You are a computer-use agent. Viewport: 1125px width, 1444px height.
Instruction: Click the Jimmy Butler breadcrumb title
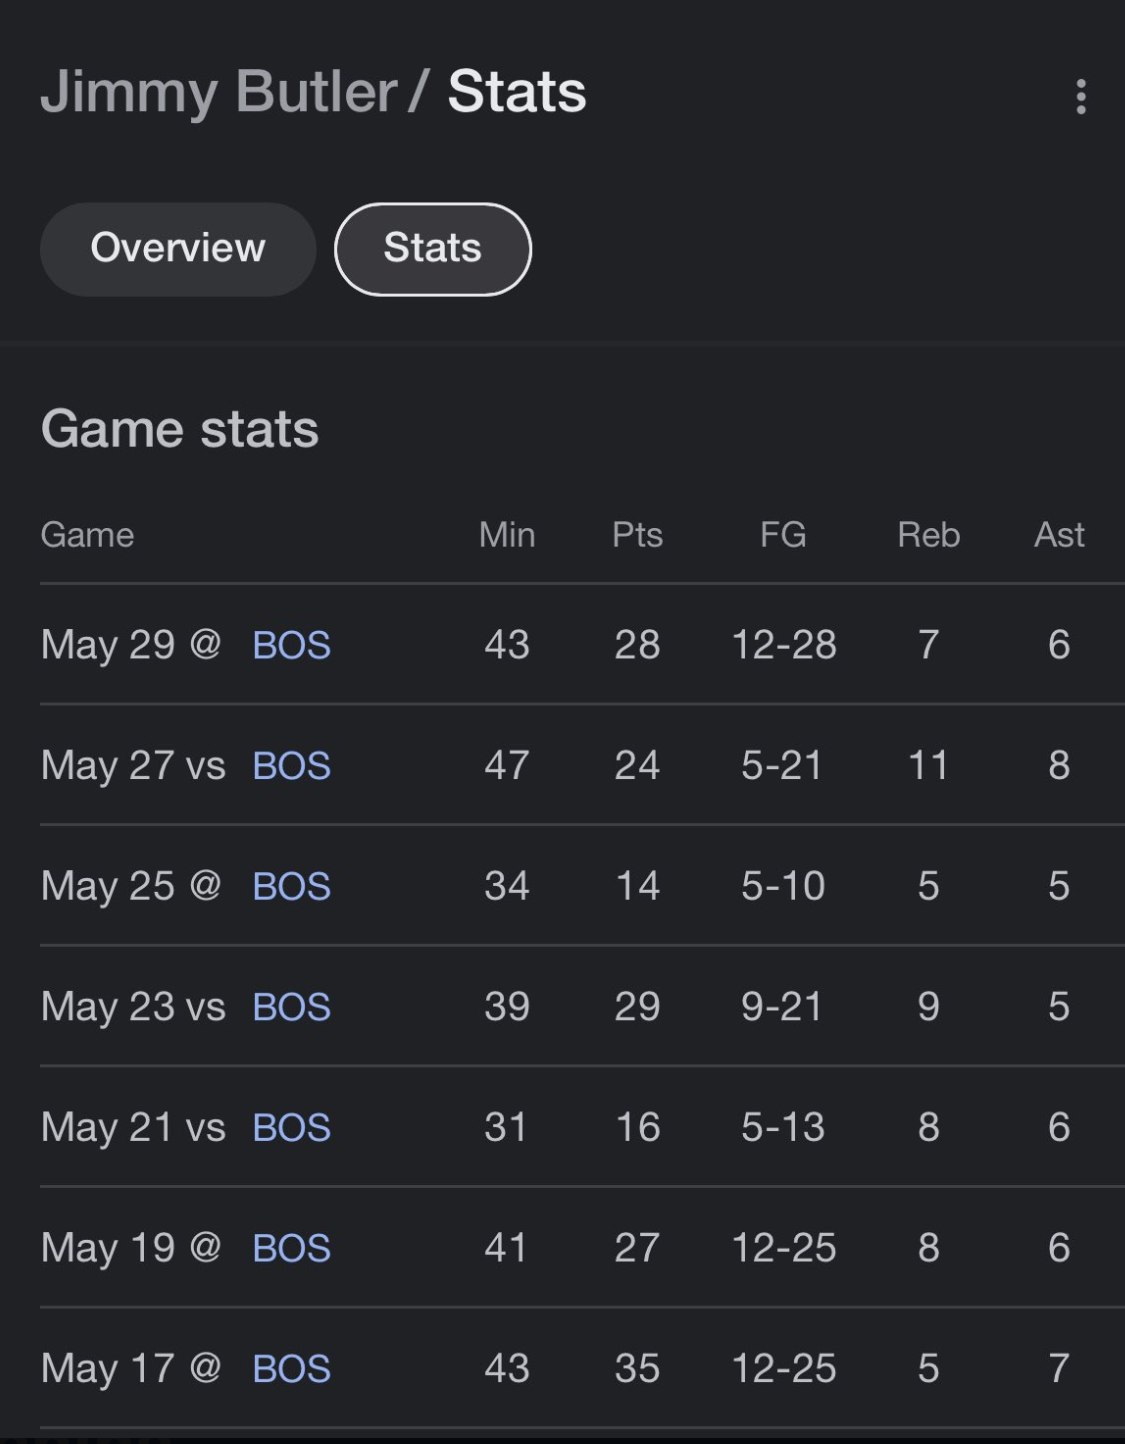(x=218, y=92)
